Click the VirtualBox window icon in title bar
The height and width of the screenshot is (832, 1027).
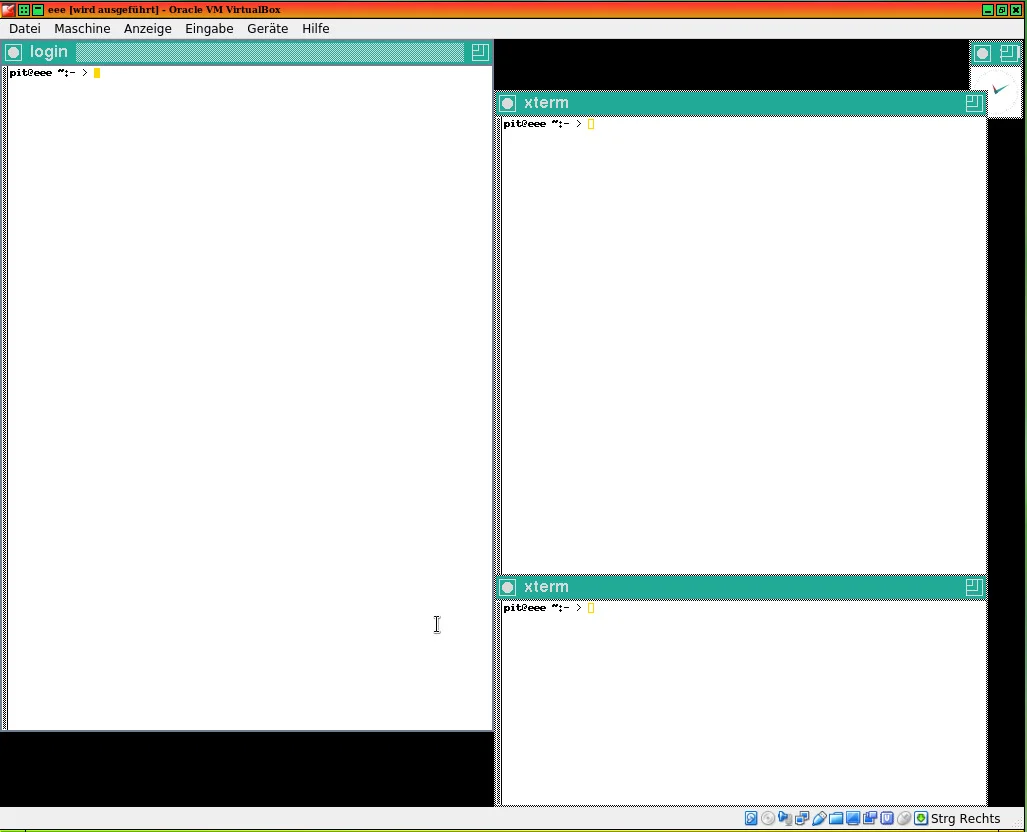click(8, 9)
